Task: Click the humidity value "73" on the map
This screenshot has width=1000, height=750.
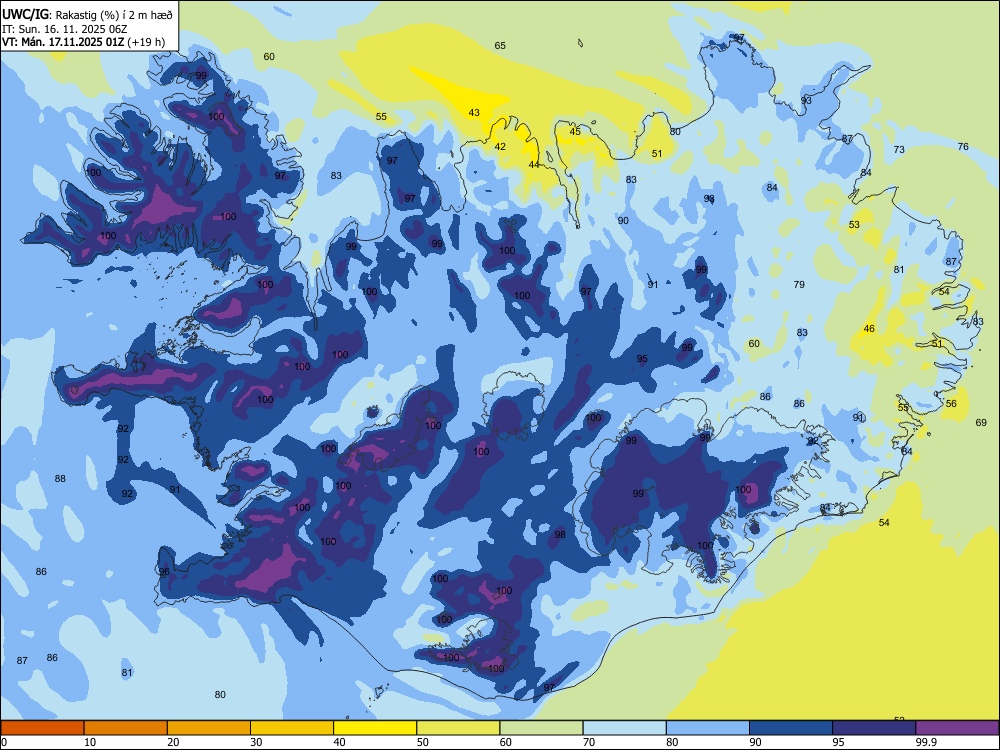Action: [899, 150]
